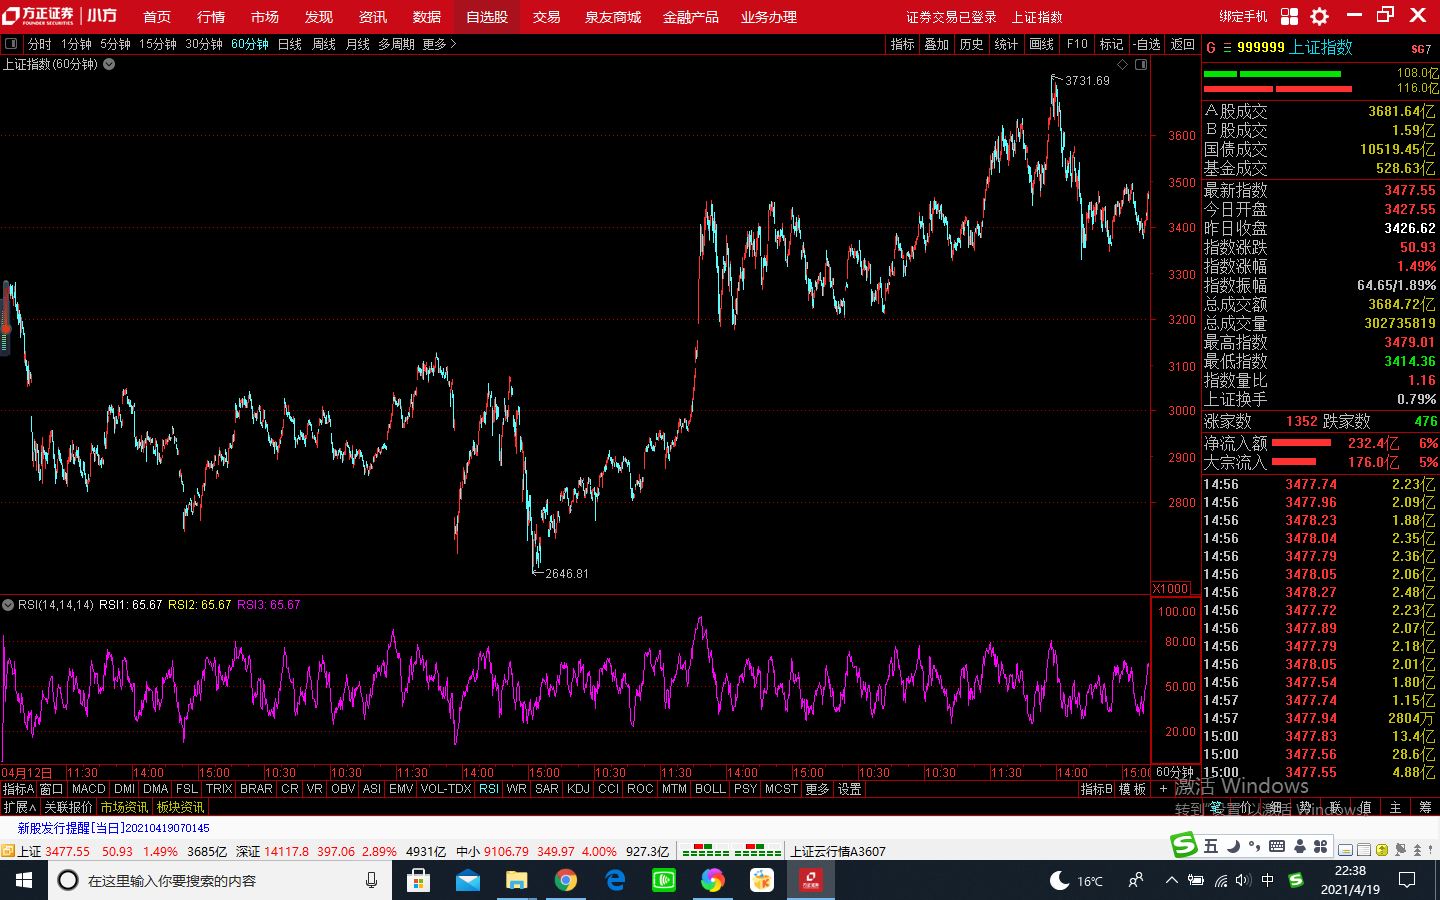The height and width of the screenshot is (900, 1440).
Task: Click the user avatar icon on IME bar
Action: point(1299,847)
